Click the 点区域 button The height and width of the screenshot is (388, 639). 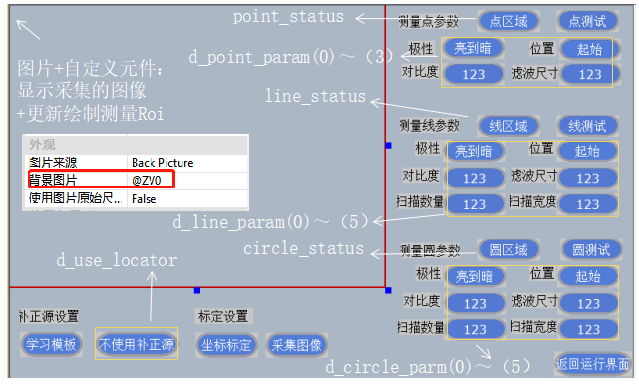[x=508, y=21]
